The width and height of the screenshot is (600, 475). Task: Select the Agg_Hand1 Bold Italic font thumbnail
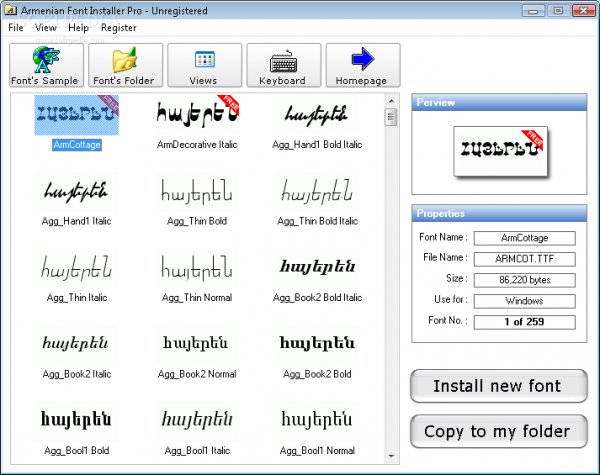point(317,114)
